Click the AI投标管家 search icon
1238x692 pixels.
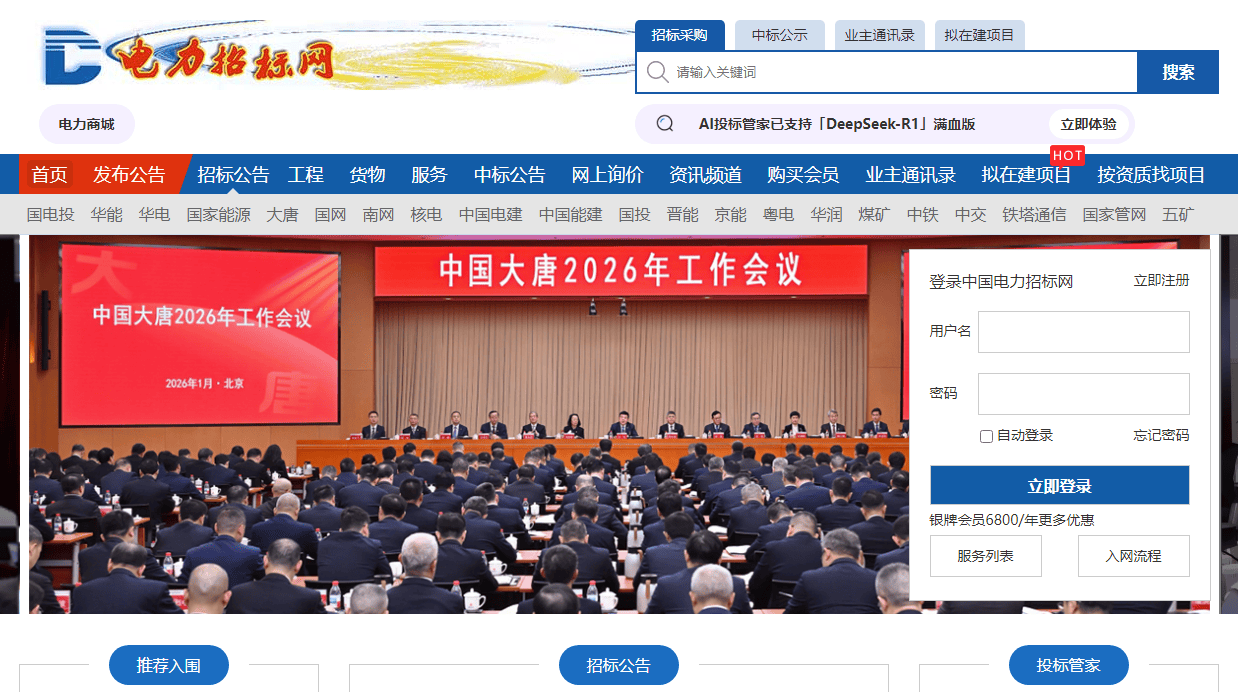pos(665,124)
